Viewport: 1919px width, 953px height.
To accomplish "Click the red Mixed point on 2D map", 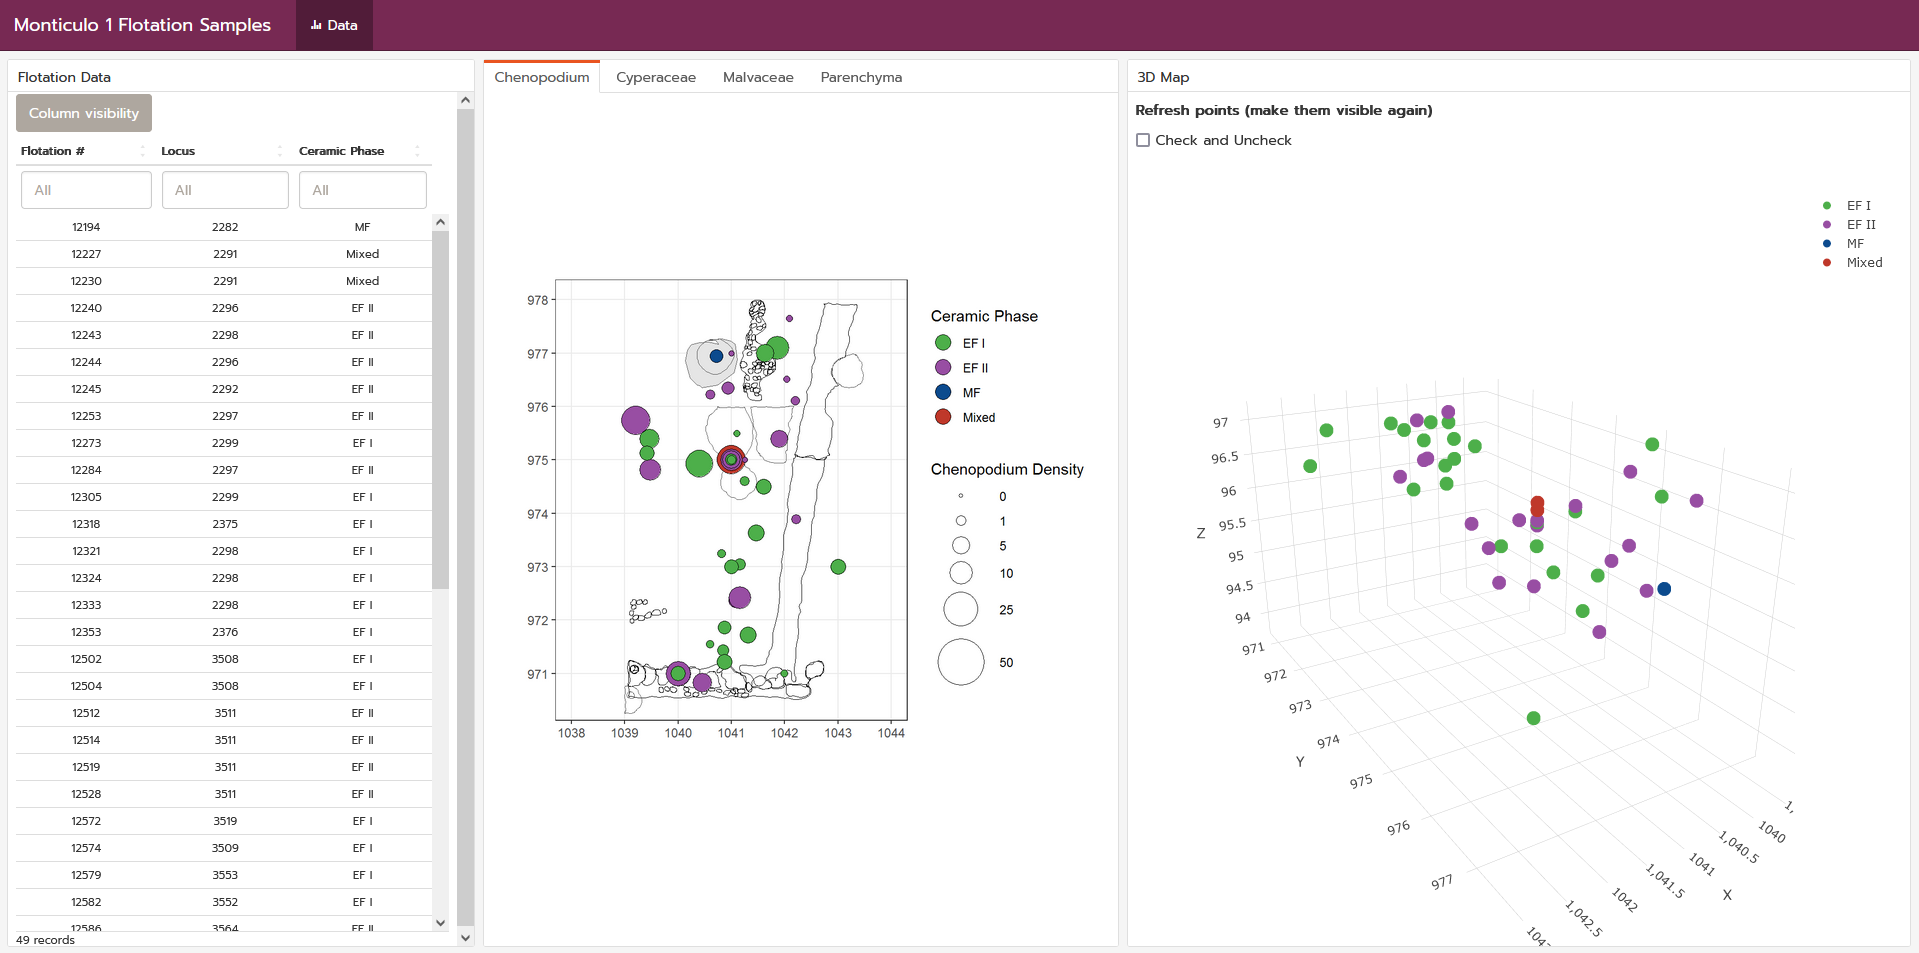I will (x=731, y=460).
